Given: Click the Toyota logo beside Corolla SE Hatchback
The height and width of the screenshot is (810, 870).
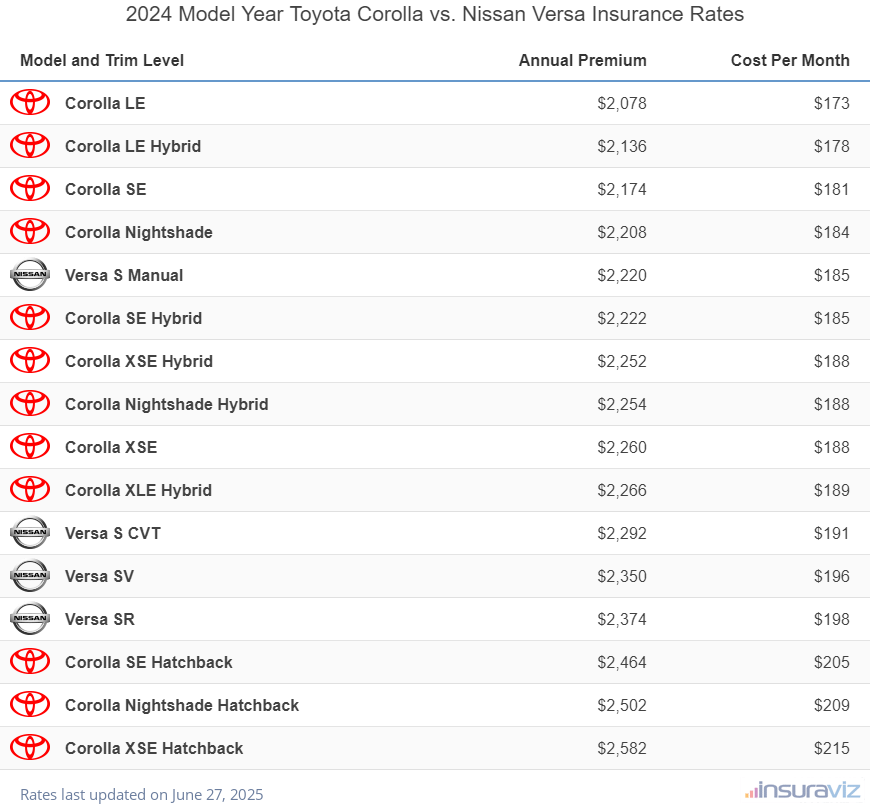Looking at the screenshot, I should pyautogui.click(x=30, y=661).
